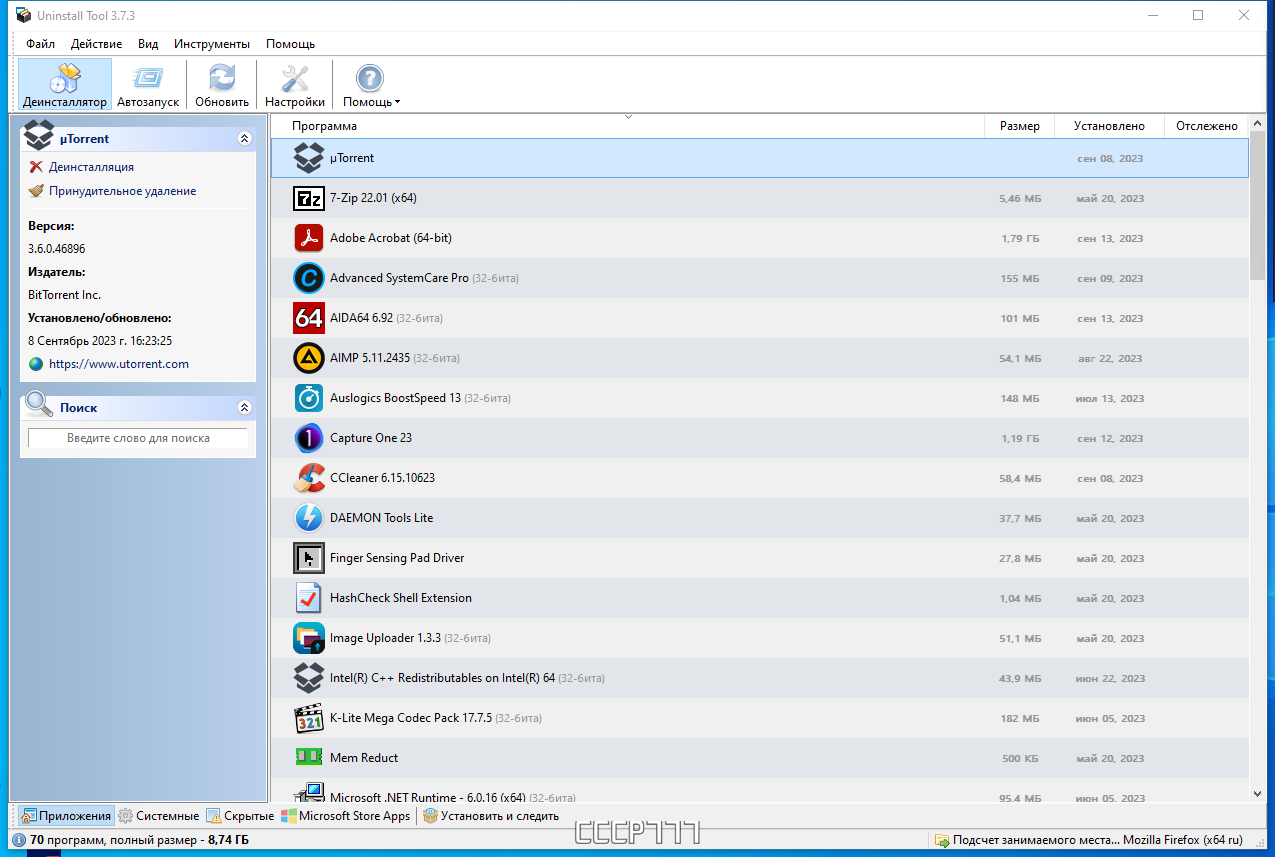
Task: Switch to the Системные tab
Action: (x=158, y=816)
